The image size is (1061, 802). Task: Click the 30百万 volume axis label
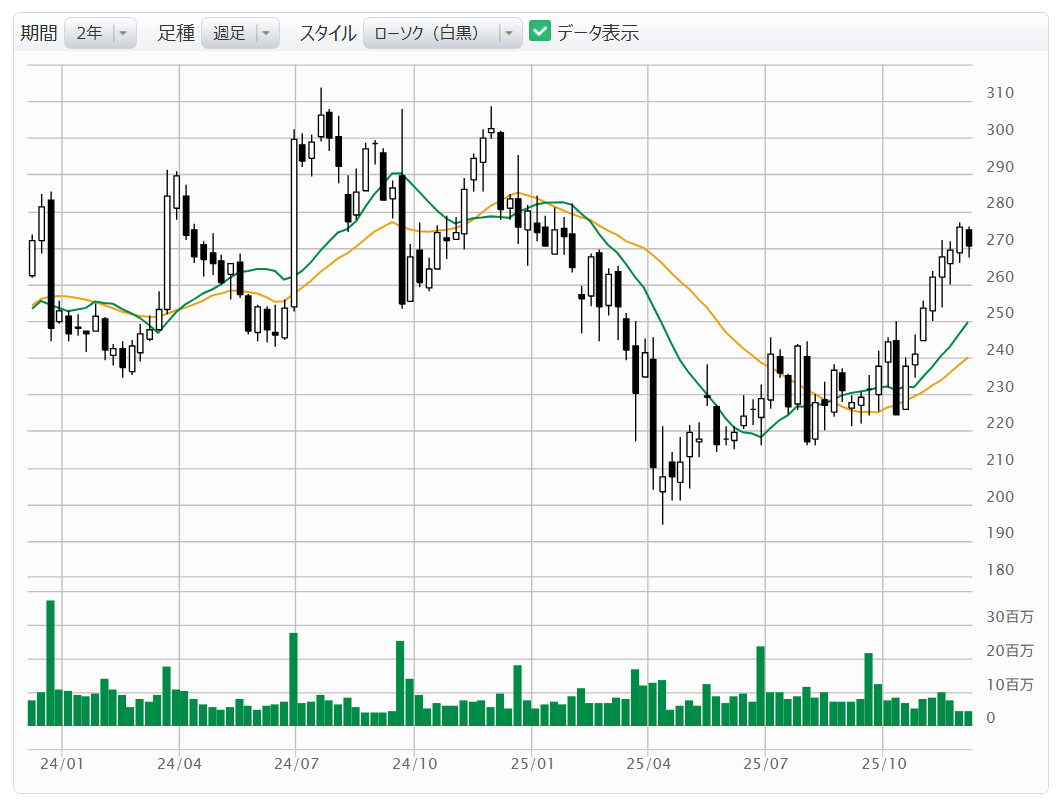click(1010, 617)
